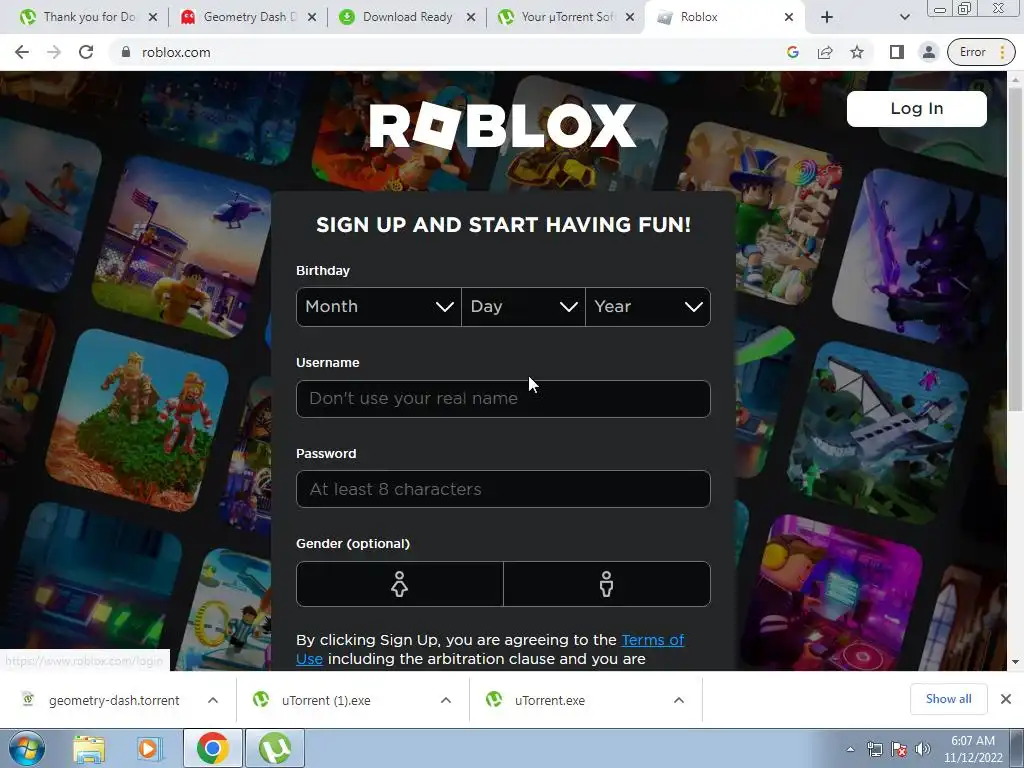Close the Your µTorrent Sof tab

[630, 17]
